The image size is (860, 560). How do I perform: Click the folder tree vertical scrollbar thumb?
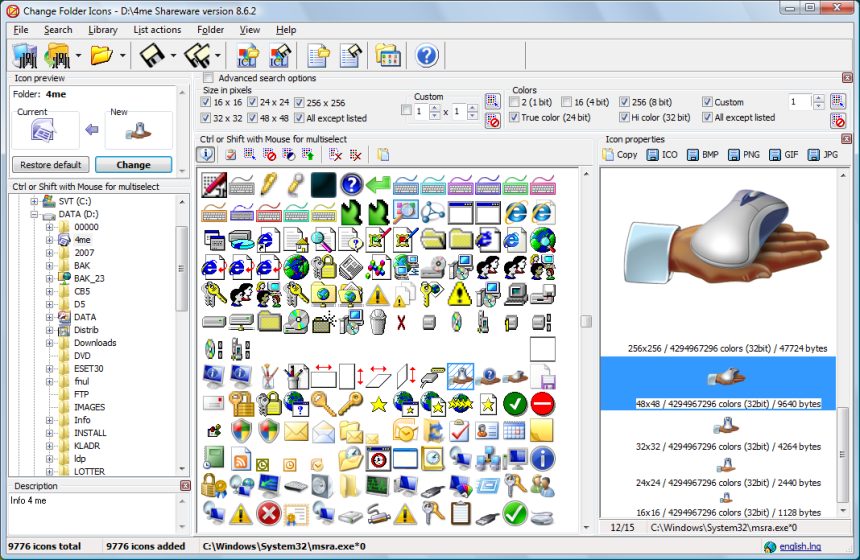[182, 269]
